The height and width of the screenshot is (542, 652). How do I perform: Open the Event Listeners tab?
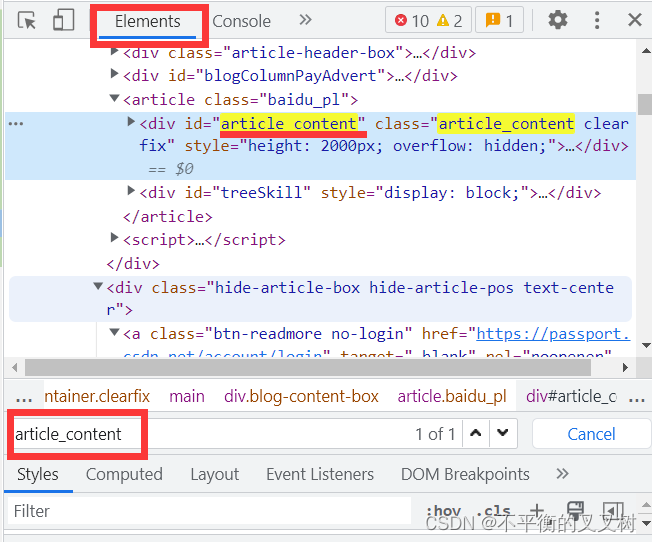320,474
